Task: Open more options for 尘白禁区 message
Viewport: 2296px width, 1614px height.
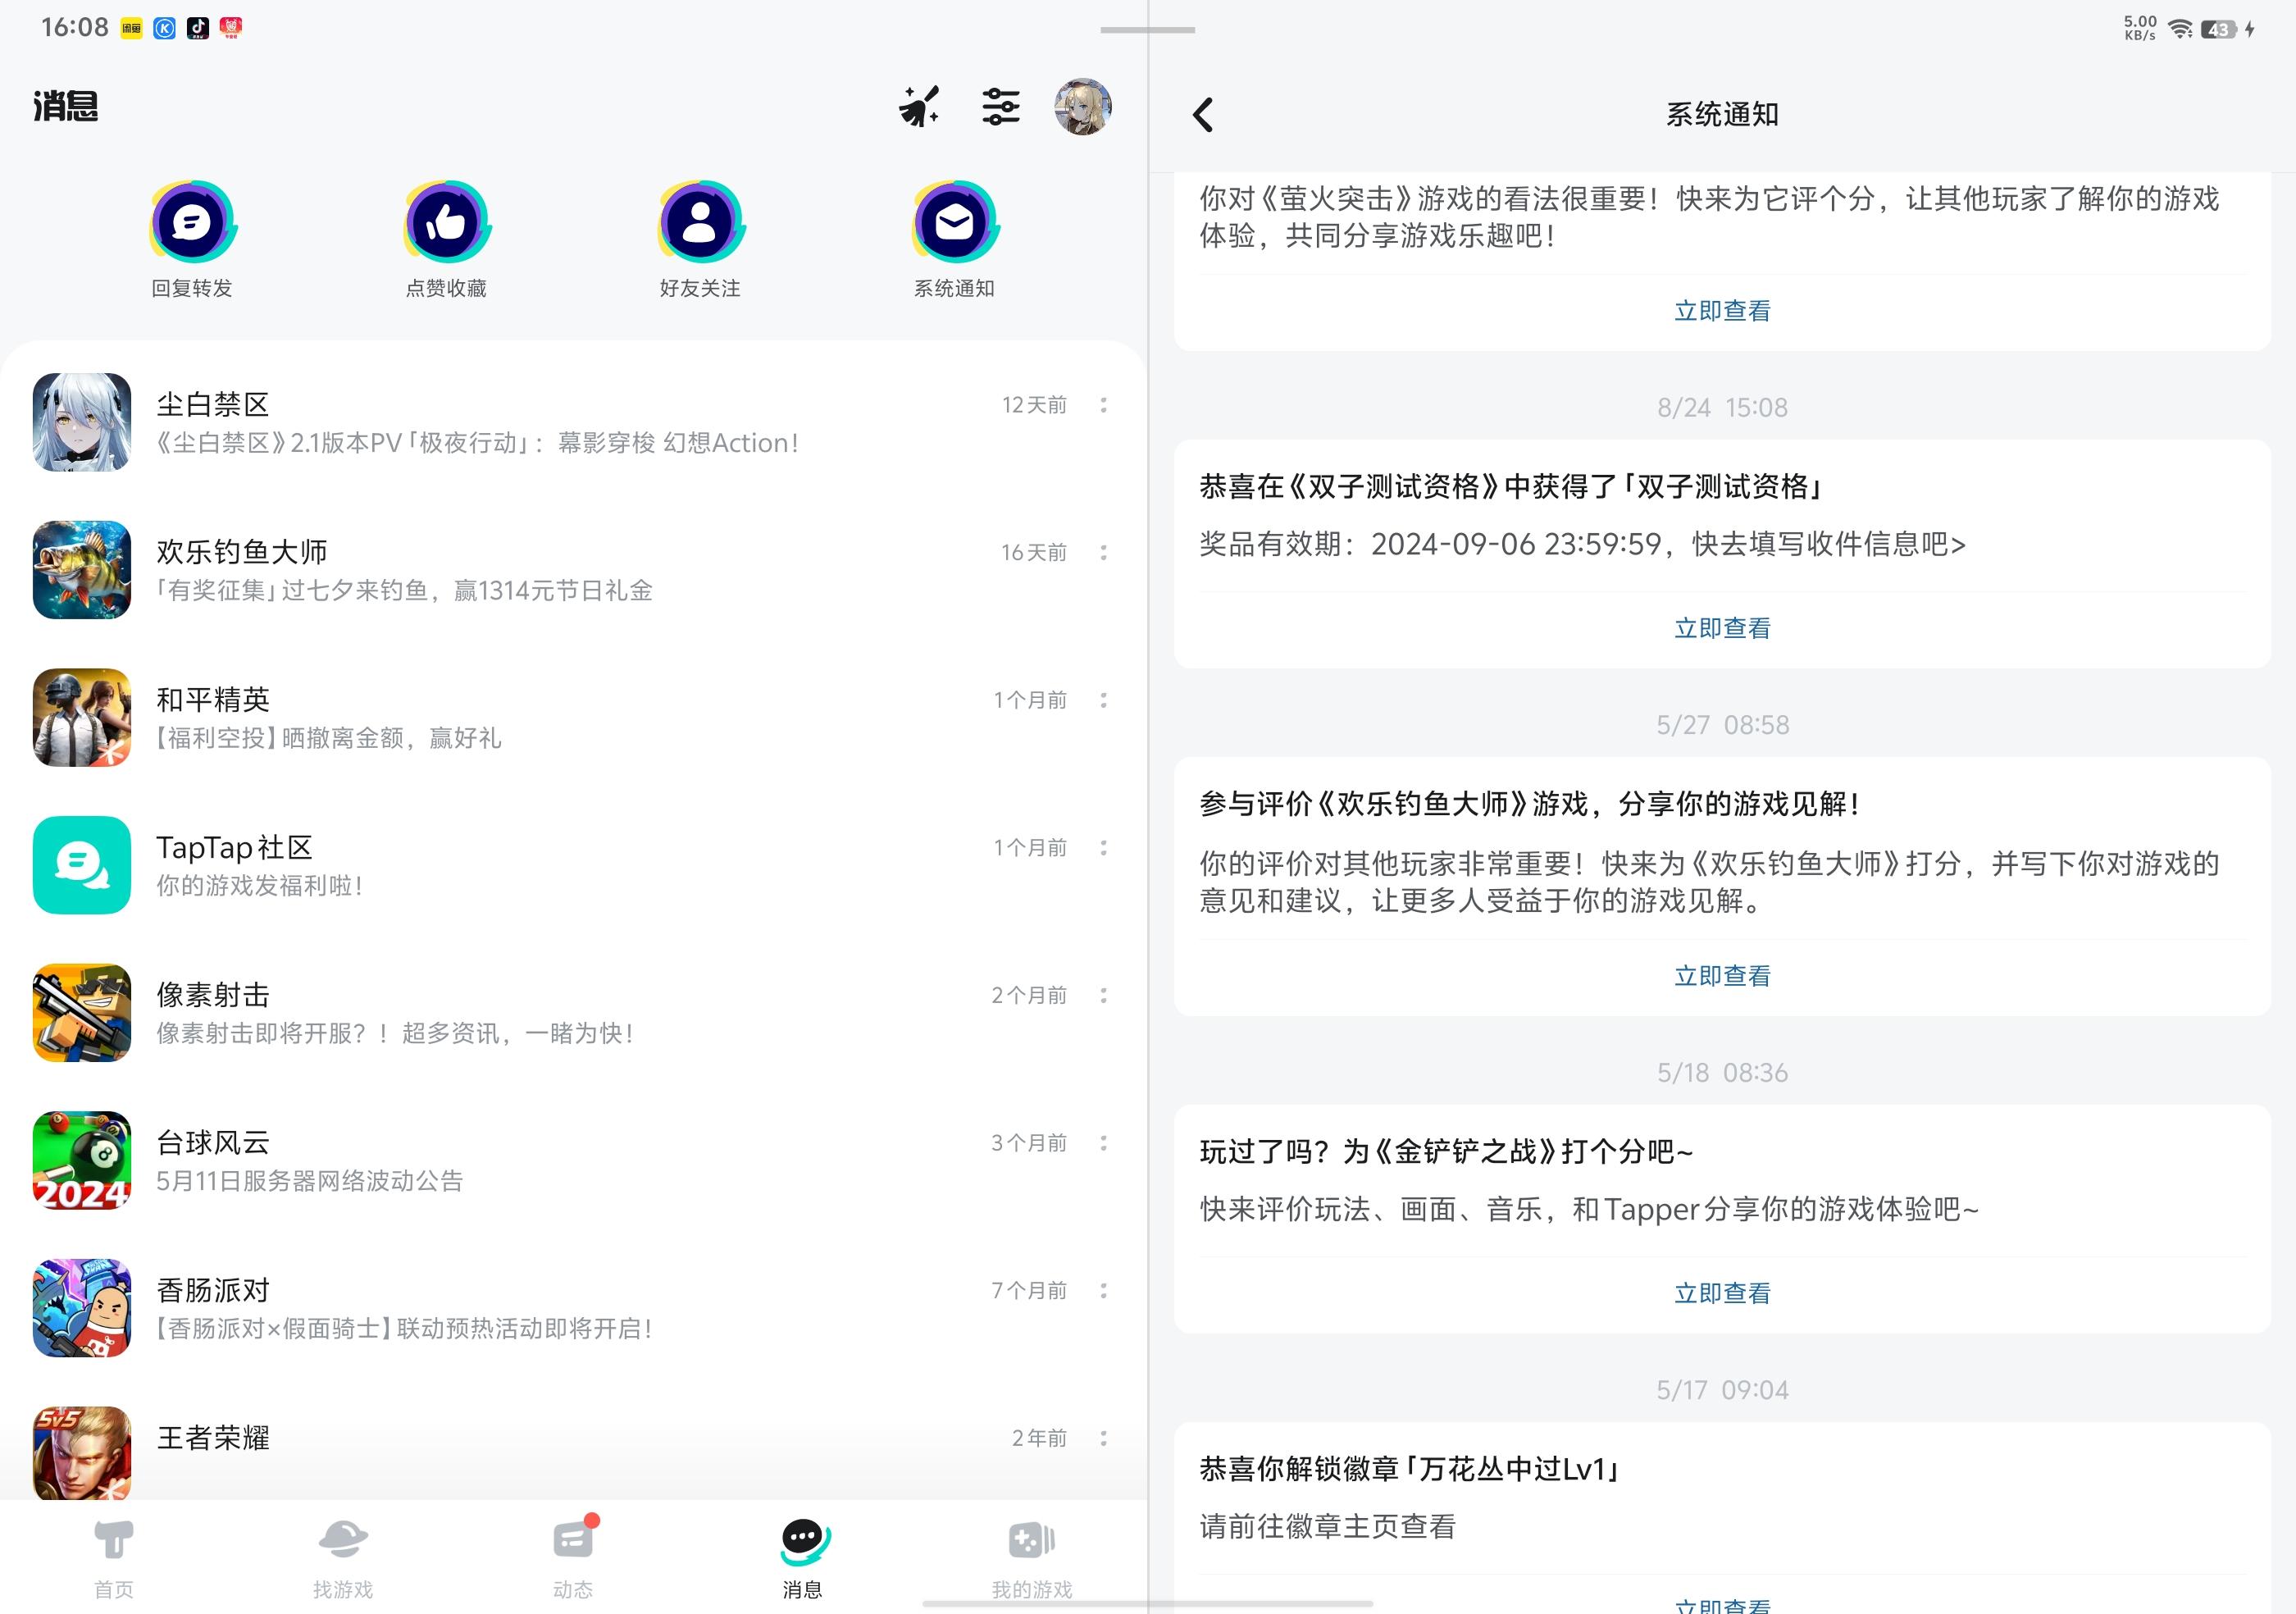Action: [x=1103, y=405]
